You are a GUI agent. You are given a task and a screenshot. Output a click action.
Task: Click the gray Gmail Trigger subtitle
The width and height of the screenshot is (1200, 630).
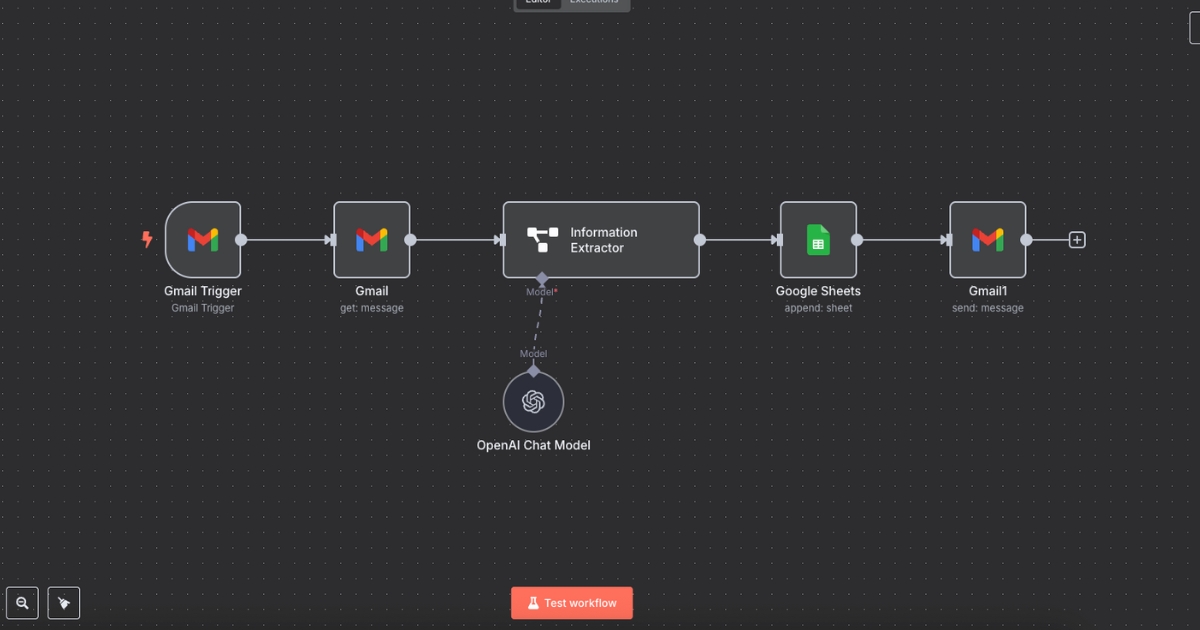[203, 308]
